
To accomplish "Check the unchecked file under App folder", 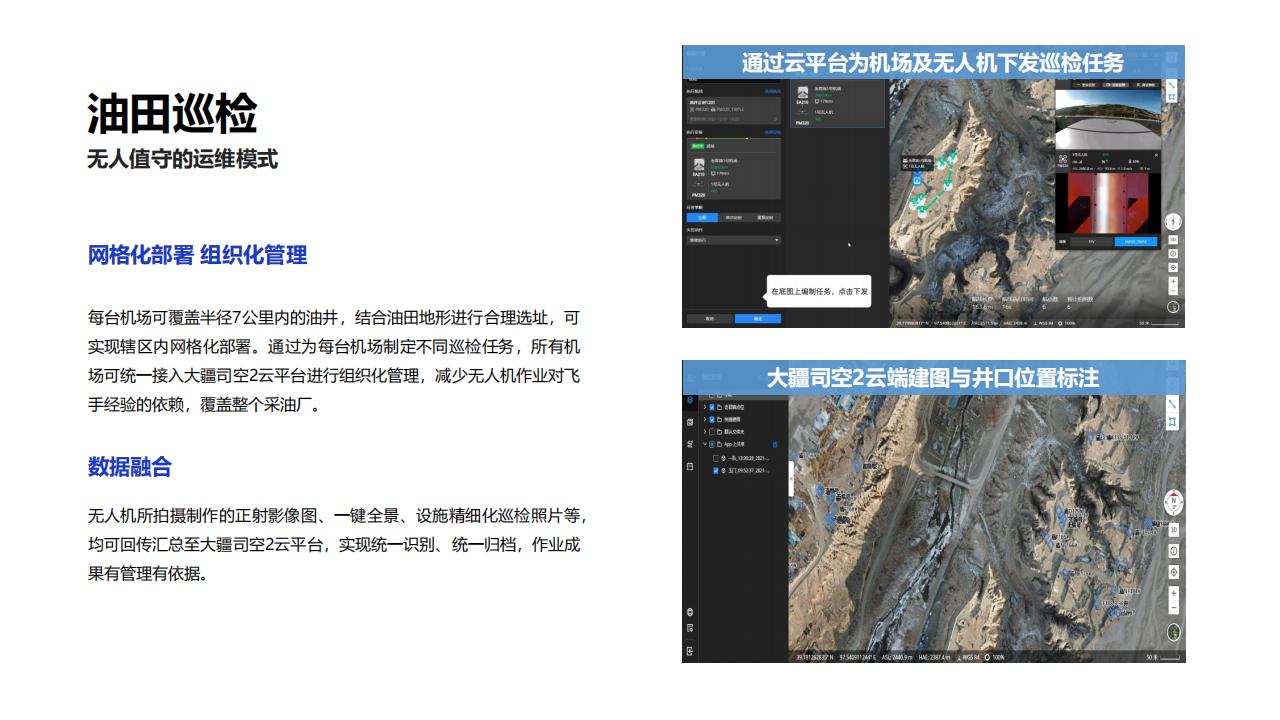I will click(715, 457).
